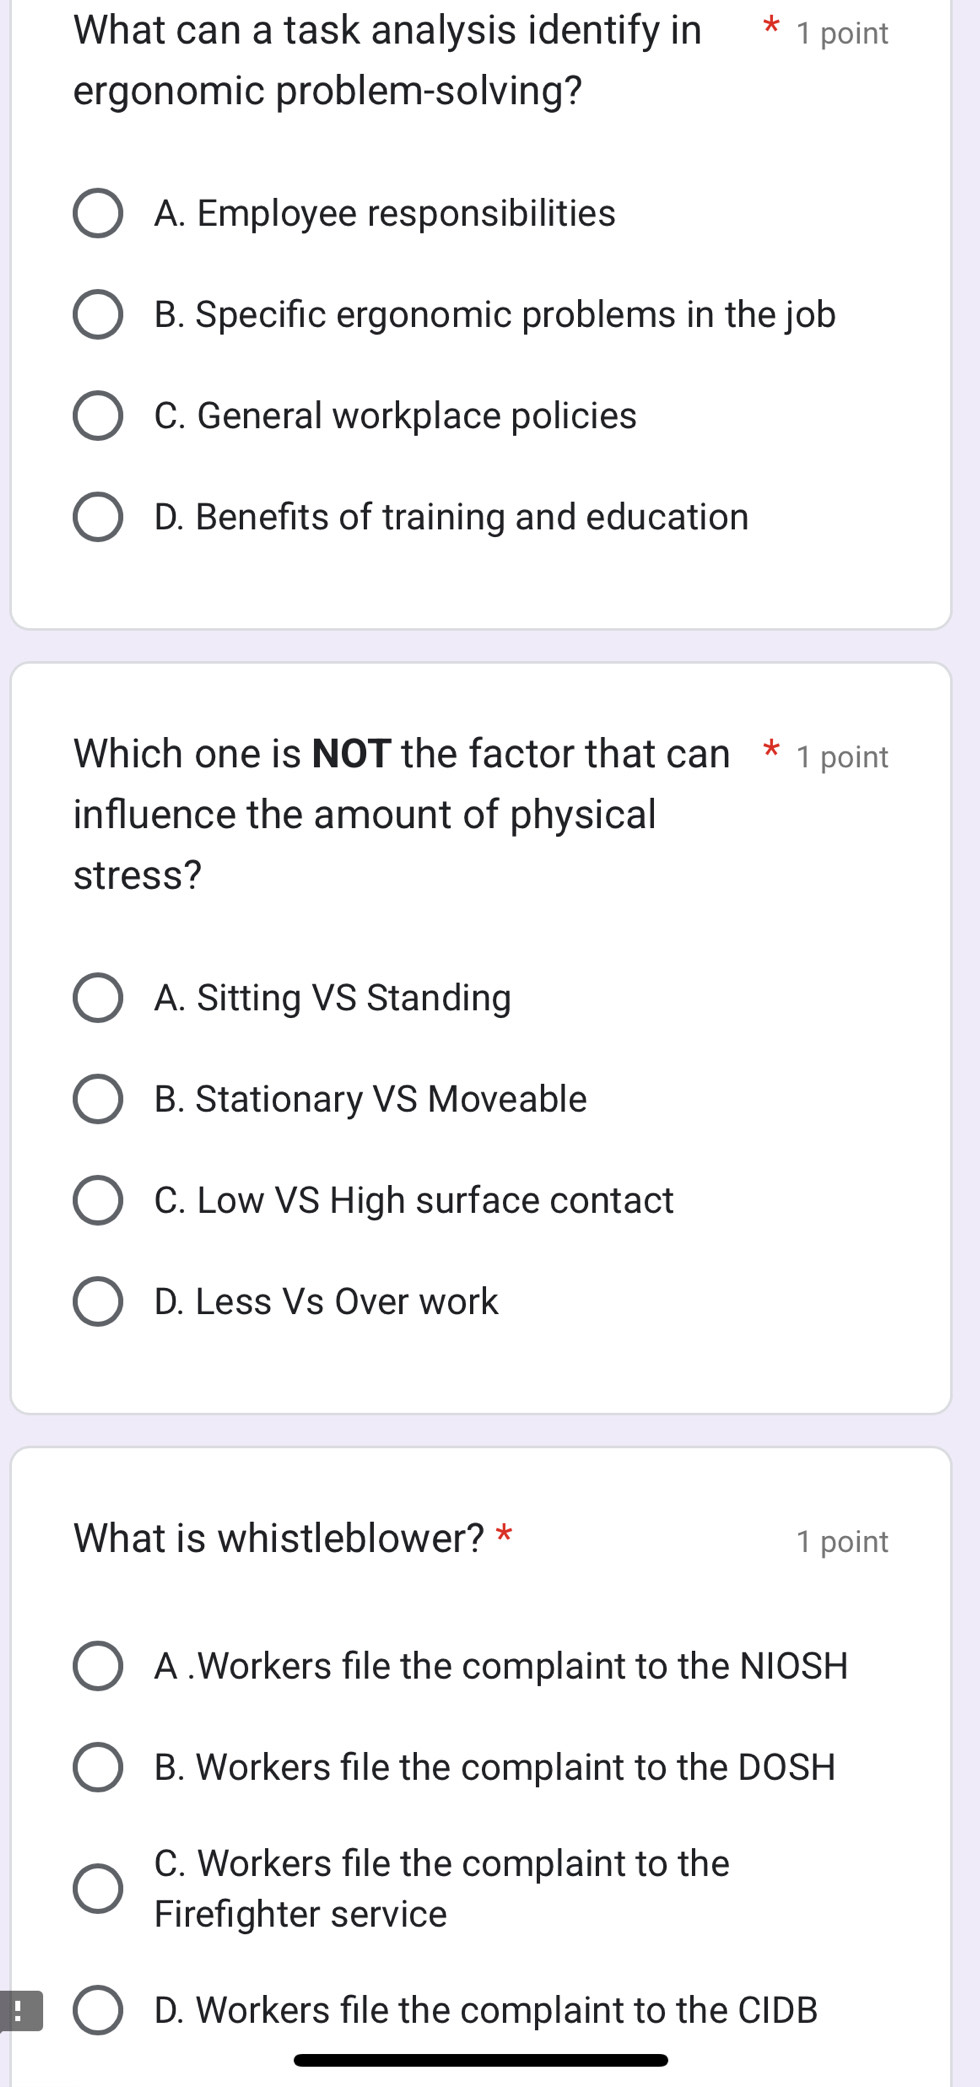Select D. Benefits of training and education
This screenshot has width=980, height=2087.
coord(98,517)
